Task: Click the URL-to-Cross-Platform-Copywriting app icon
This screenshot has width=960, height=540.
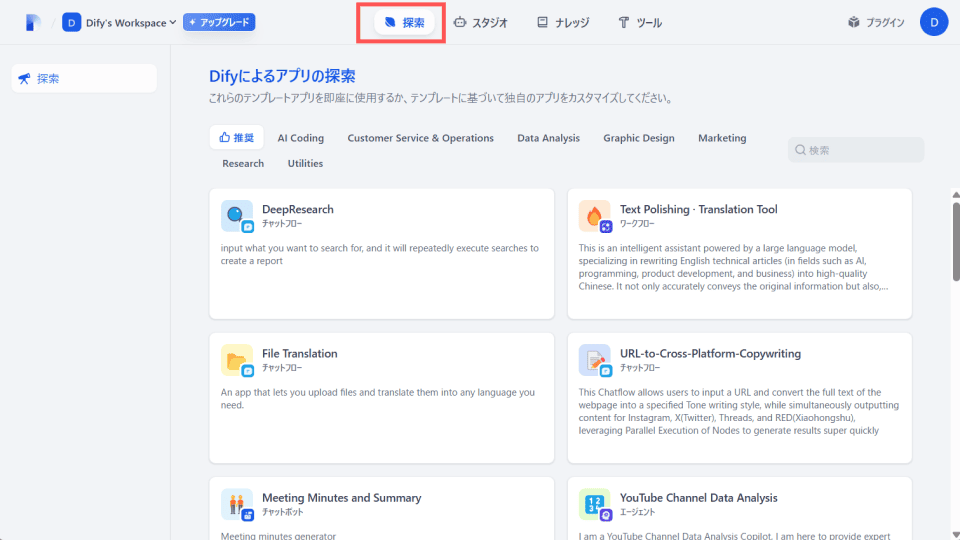Action: (x=594, y=360)
